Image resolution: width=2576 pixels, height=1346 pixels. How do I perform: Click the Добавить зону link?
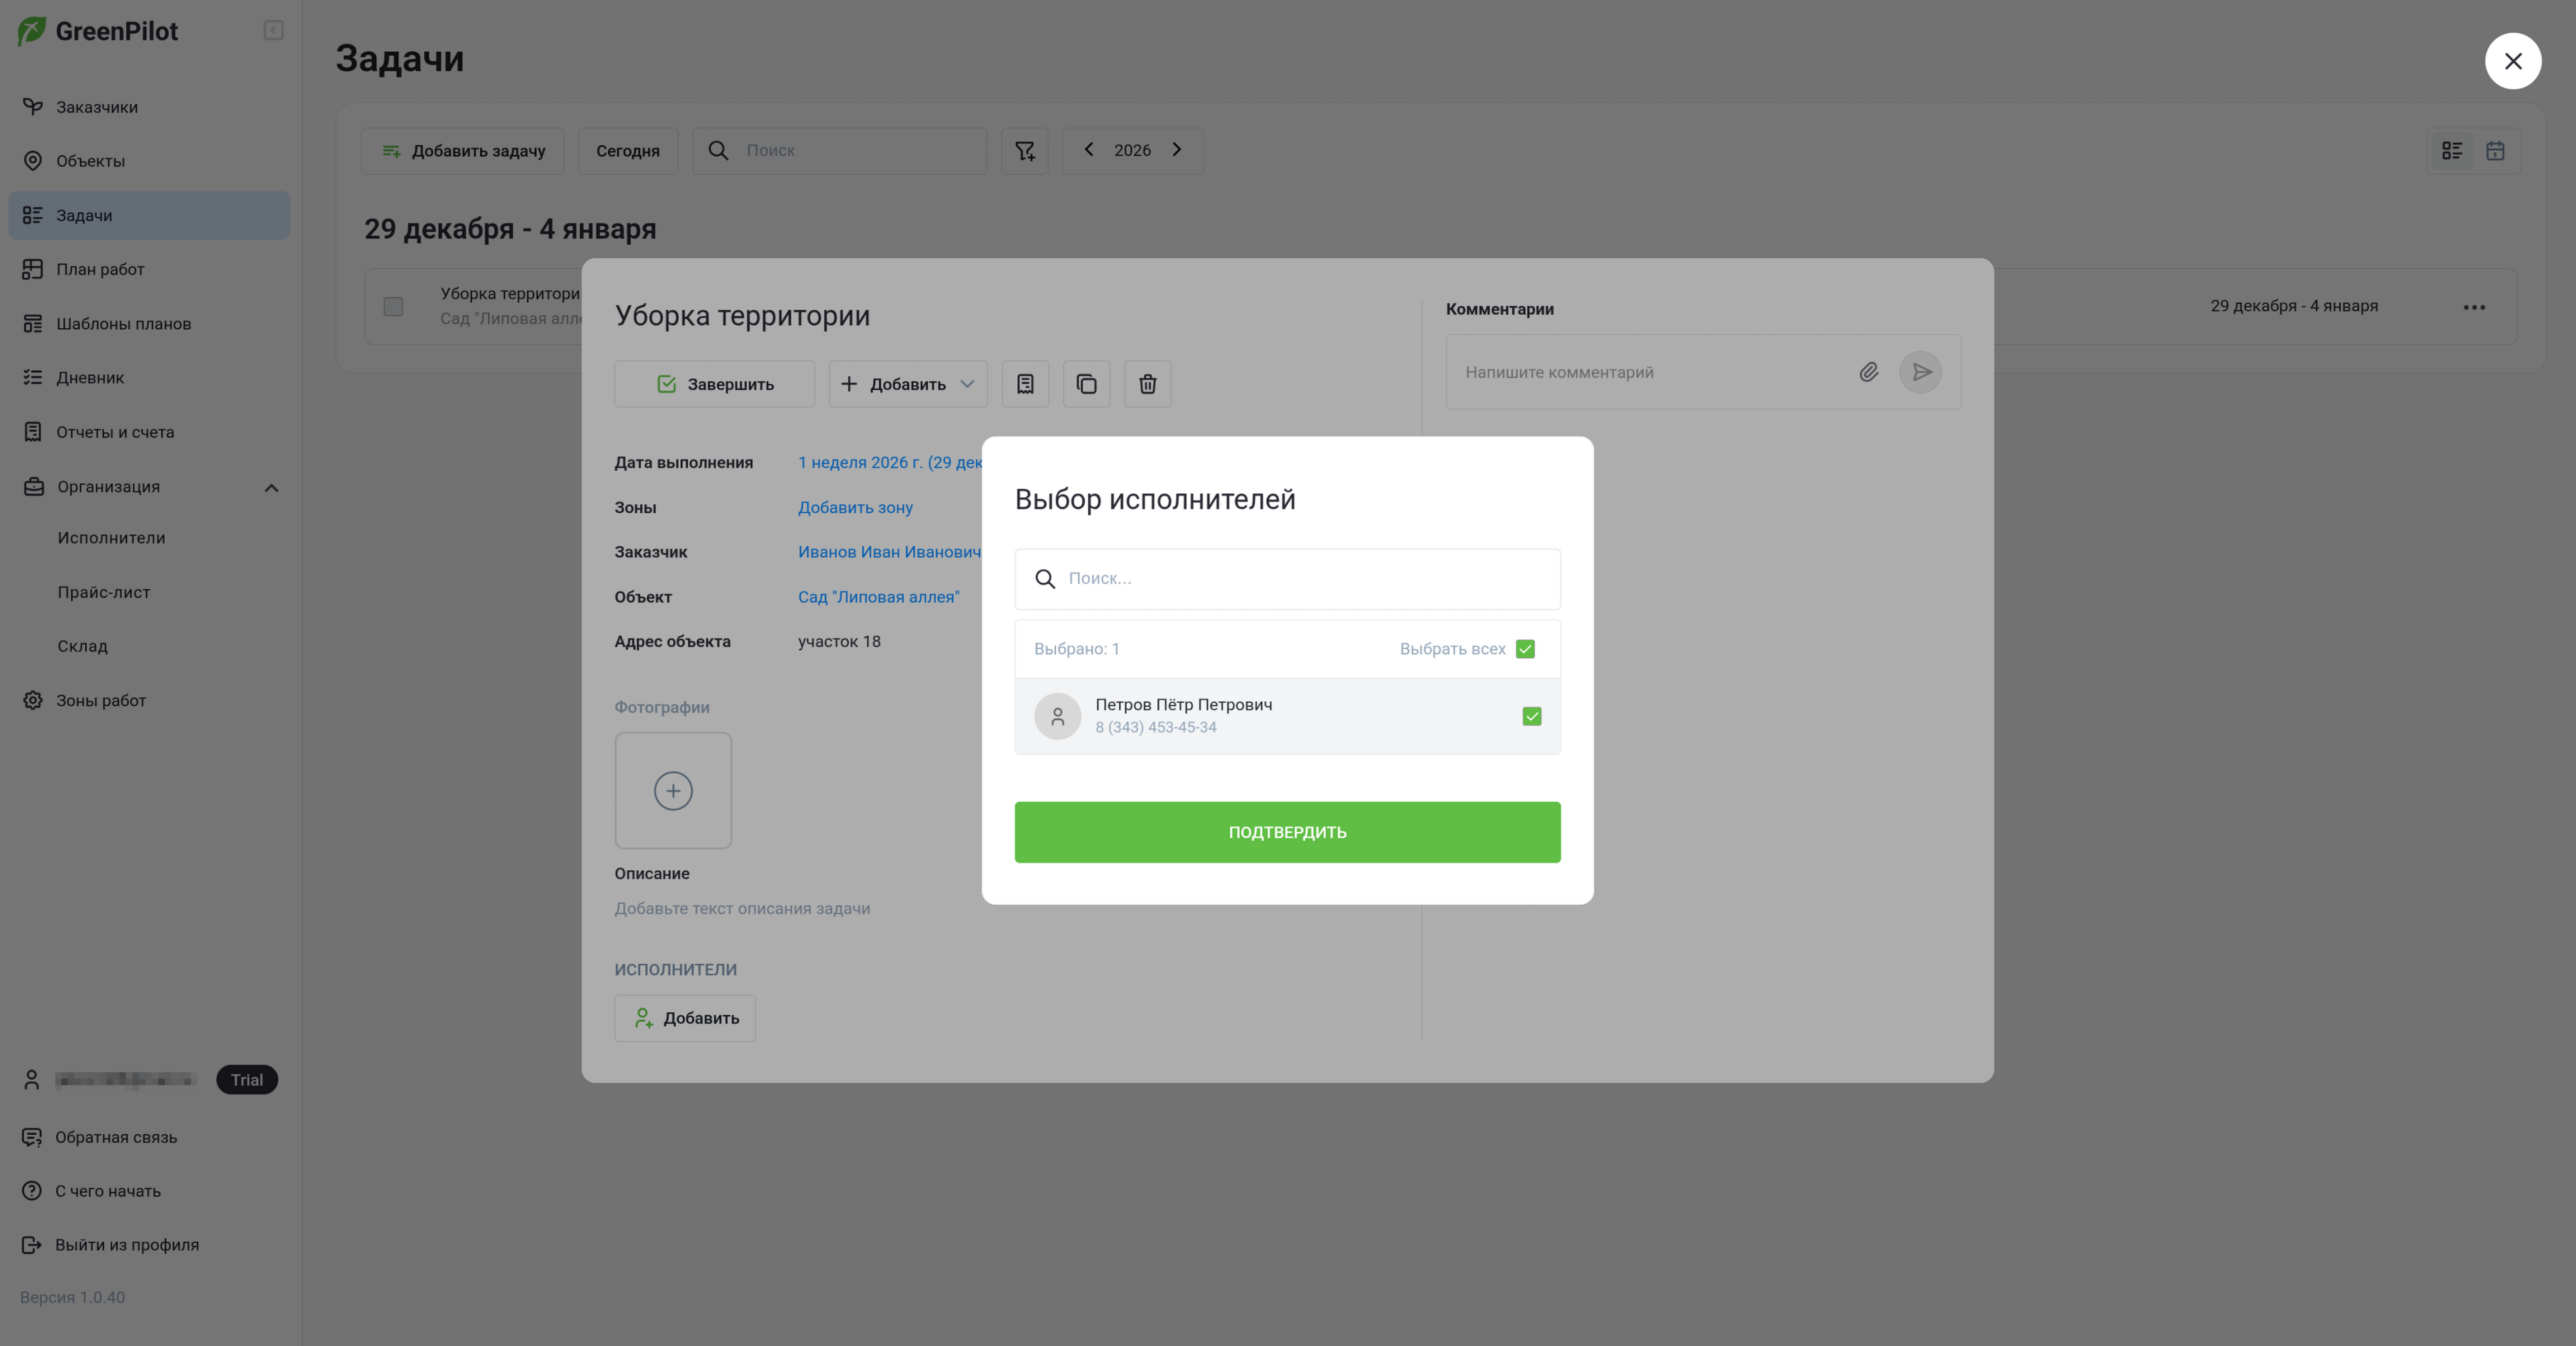pyautogui.click(x=855, y=508)
